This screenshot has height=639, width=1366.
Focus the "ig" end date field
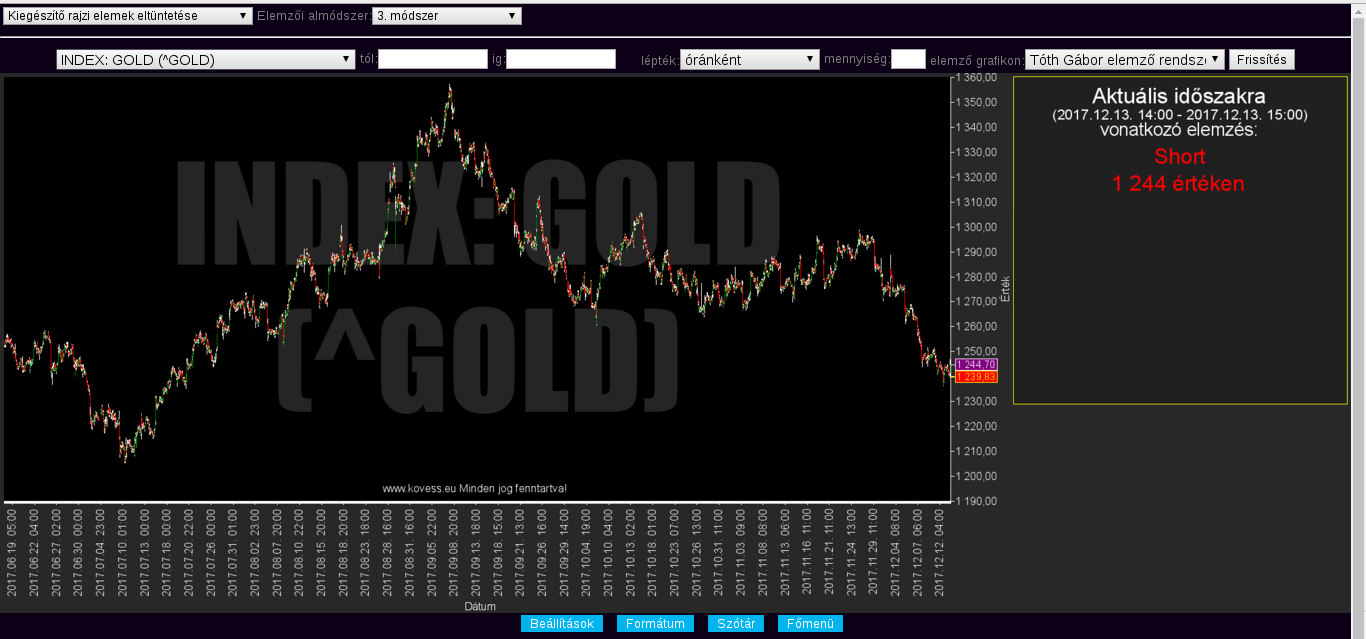pyautogui.click(x=561, y=59)
